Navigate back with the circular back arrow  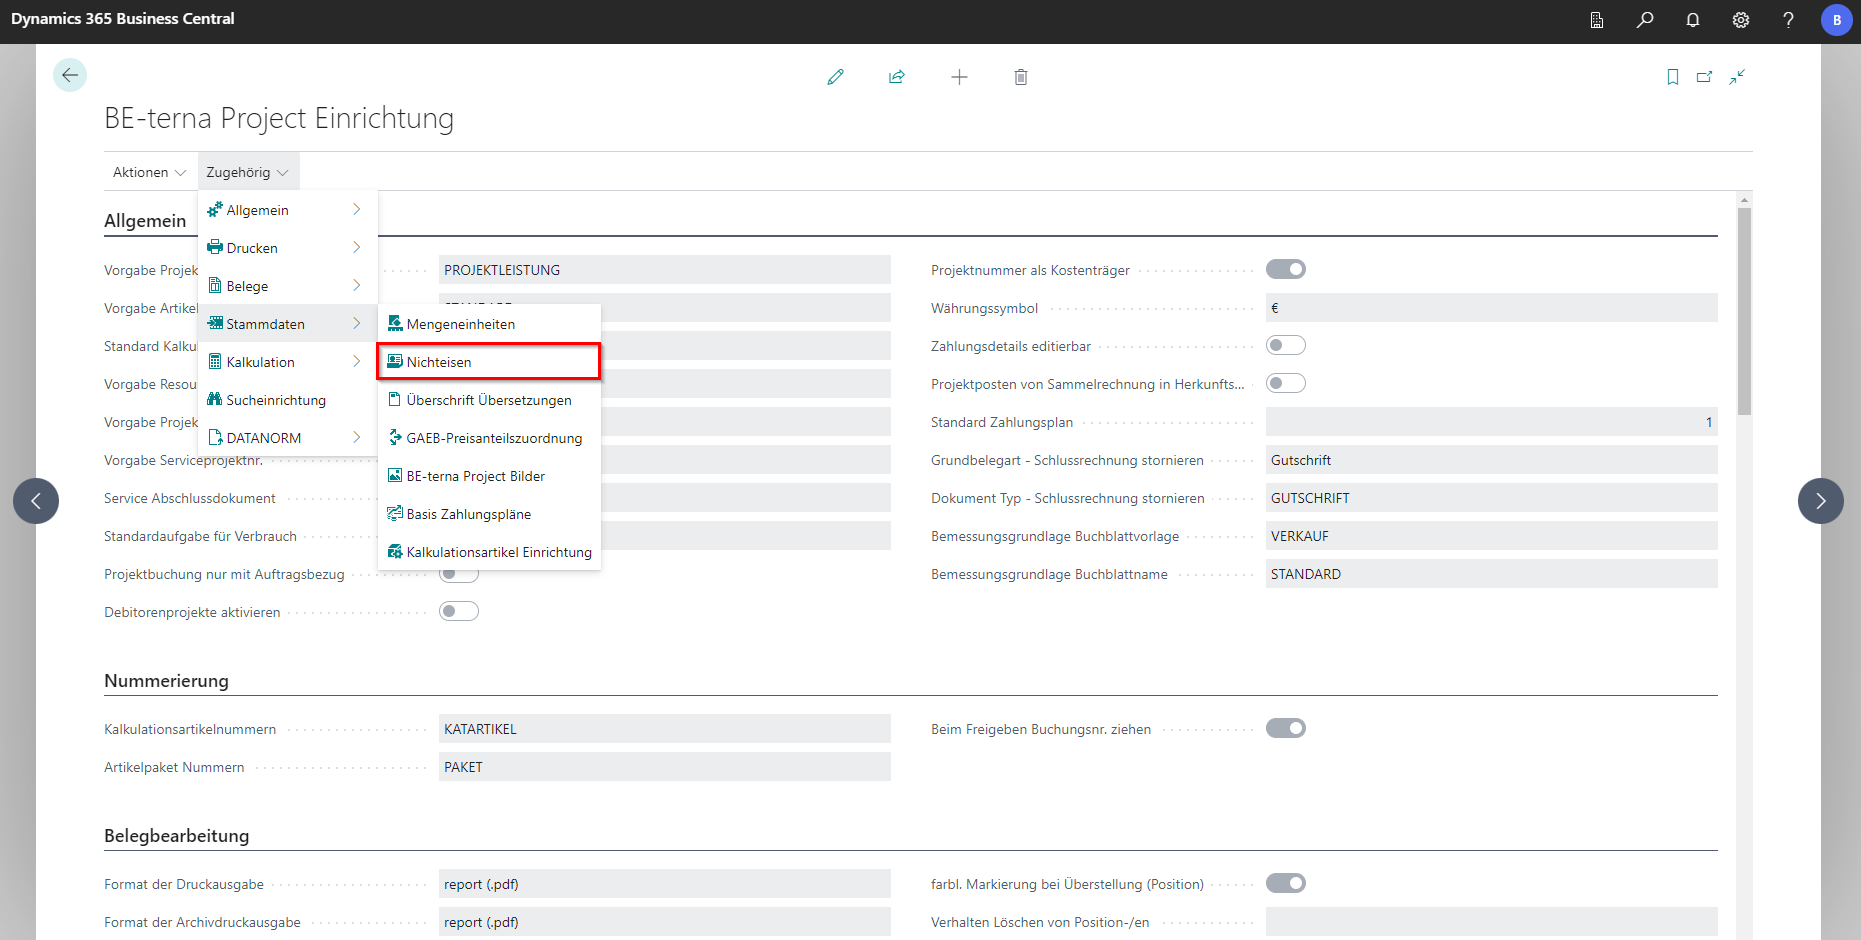pos(70,74)
